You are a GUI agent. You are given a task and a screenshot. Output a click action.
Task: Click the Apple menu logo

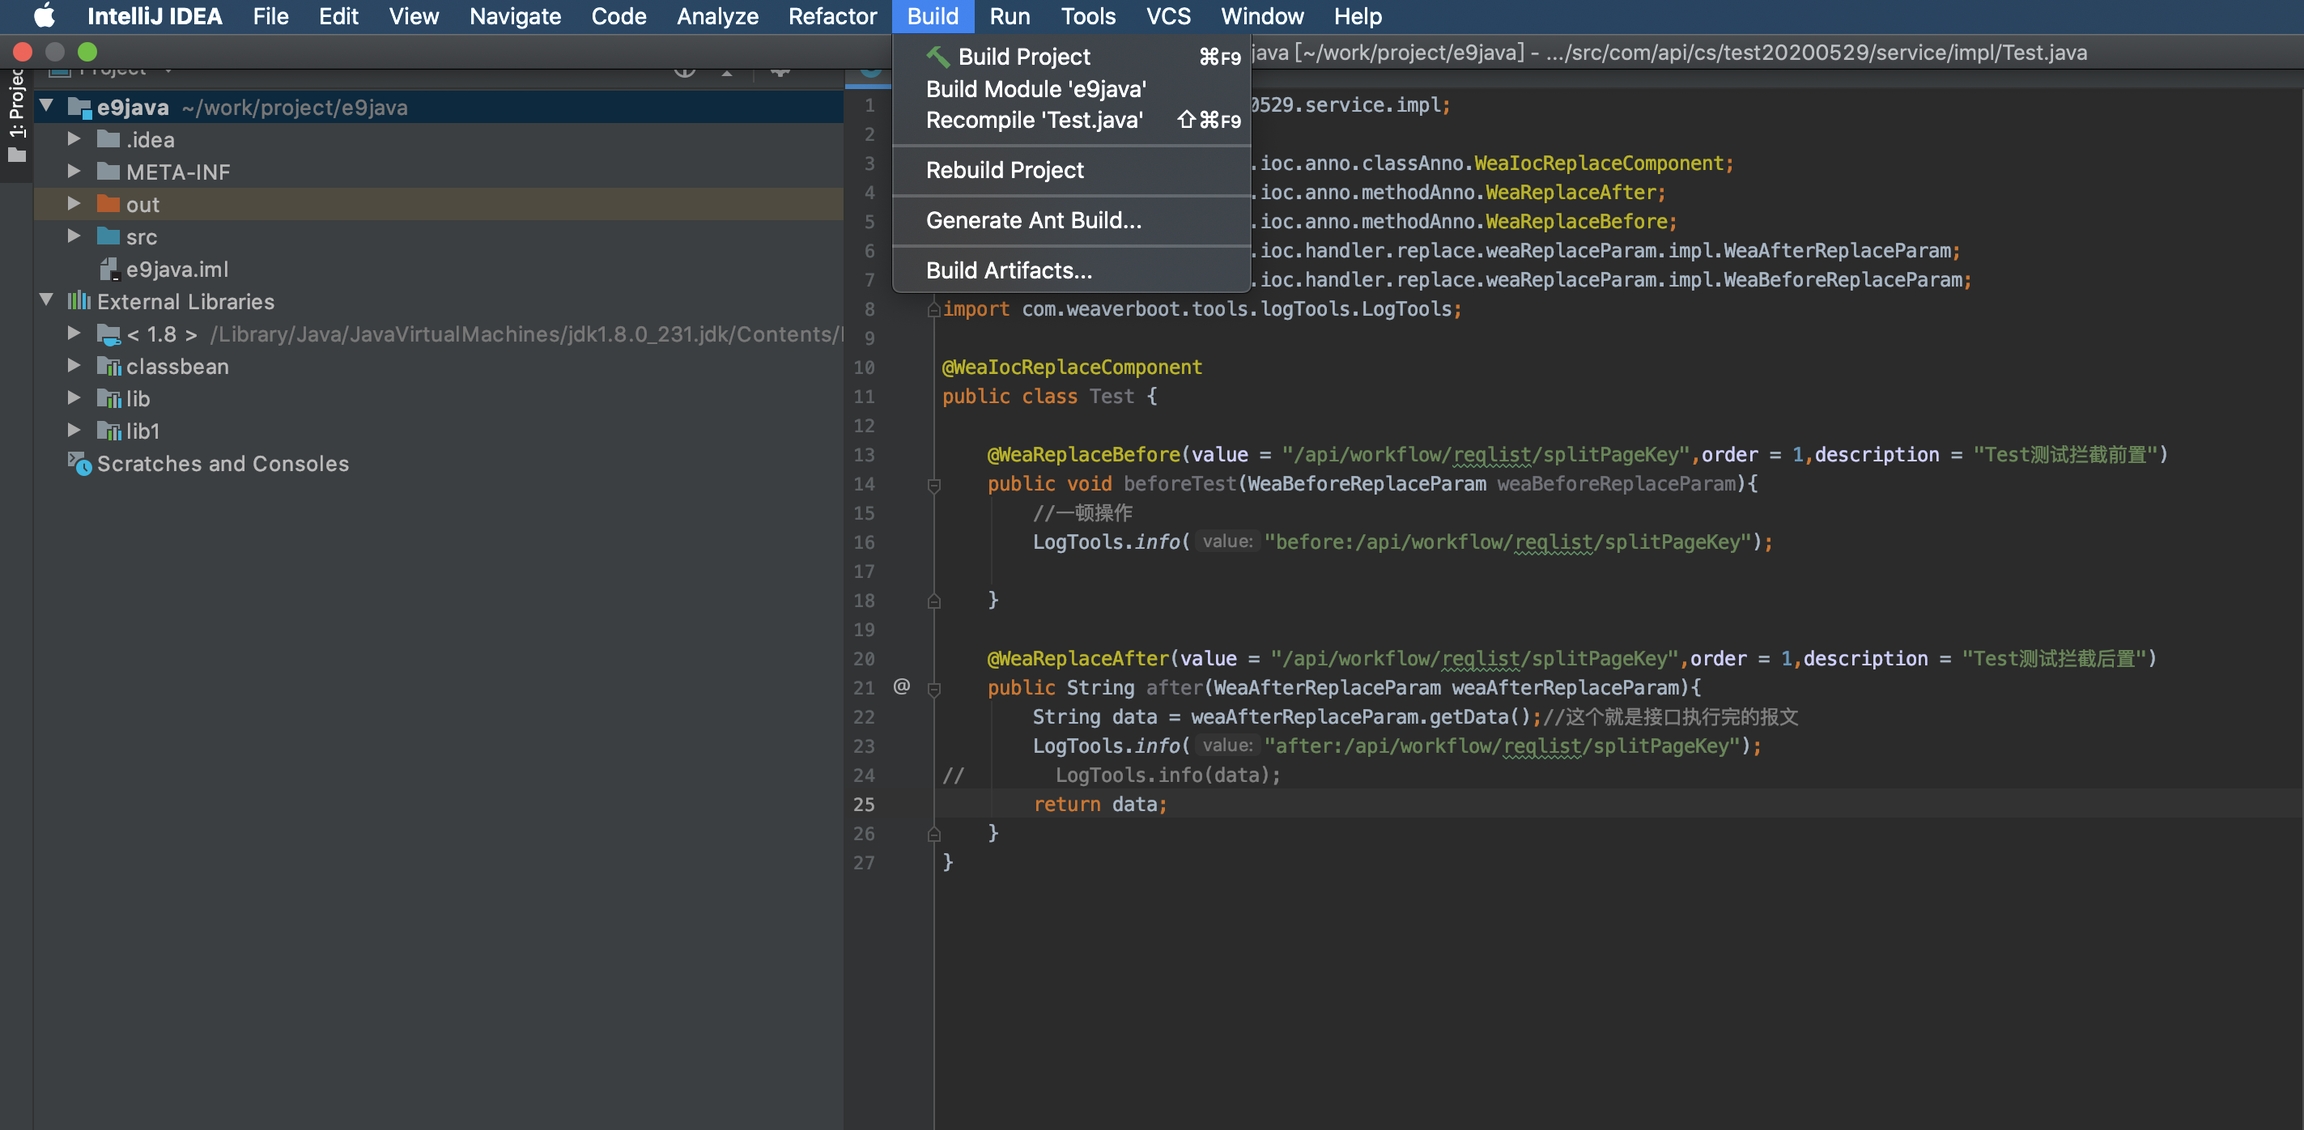pos(44,16)
